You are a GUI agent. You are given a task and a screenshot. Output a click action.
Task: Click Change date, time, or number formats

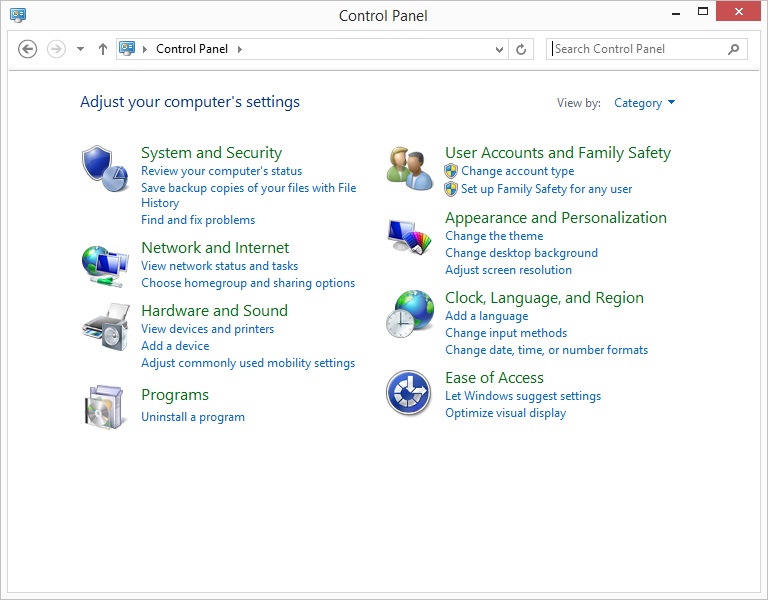click(x=546, y=350)
